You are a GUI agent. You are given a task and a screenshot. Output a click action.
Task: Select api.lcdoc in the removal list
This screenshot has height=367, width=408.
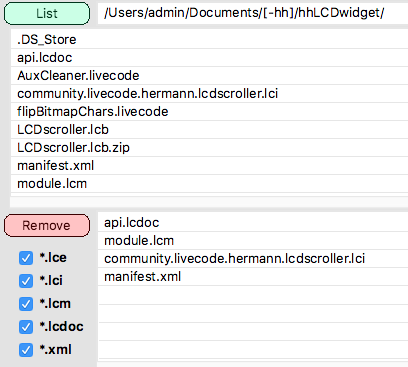pos(253,223)
